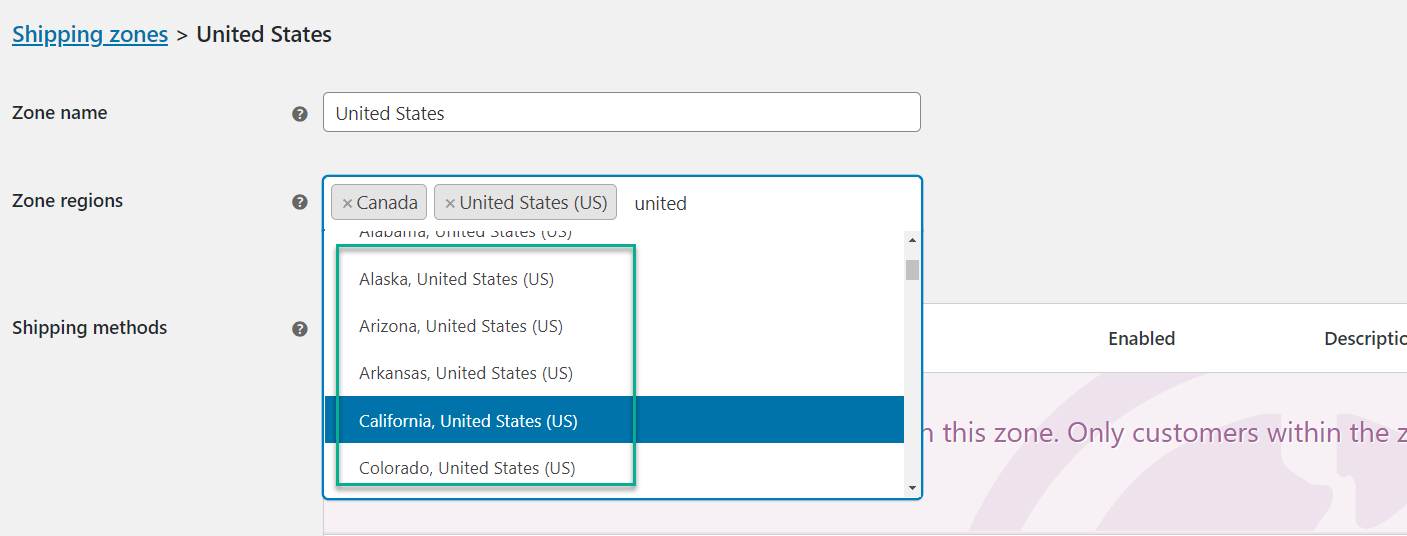
Task: Click the Canada region tag label
Action: pyautogui.click(x=387, y=203)
